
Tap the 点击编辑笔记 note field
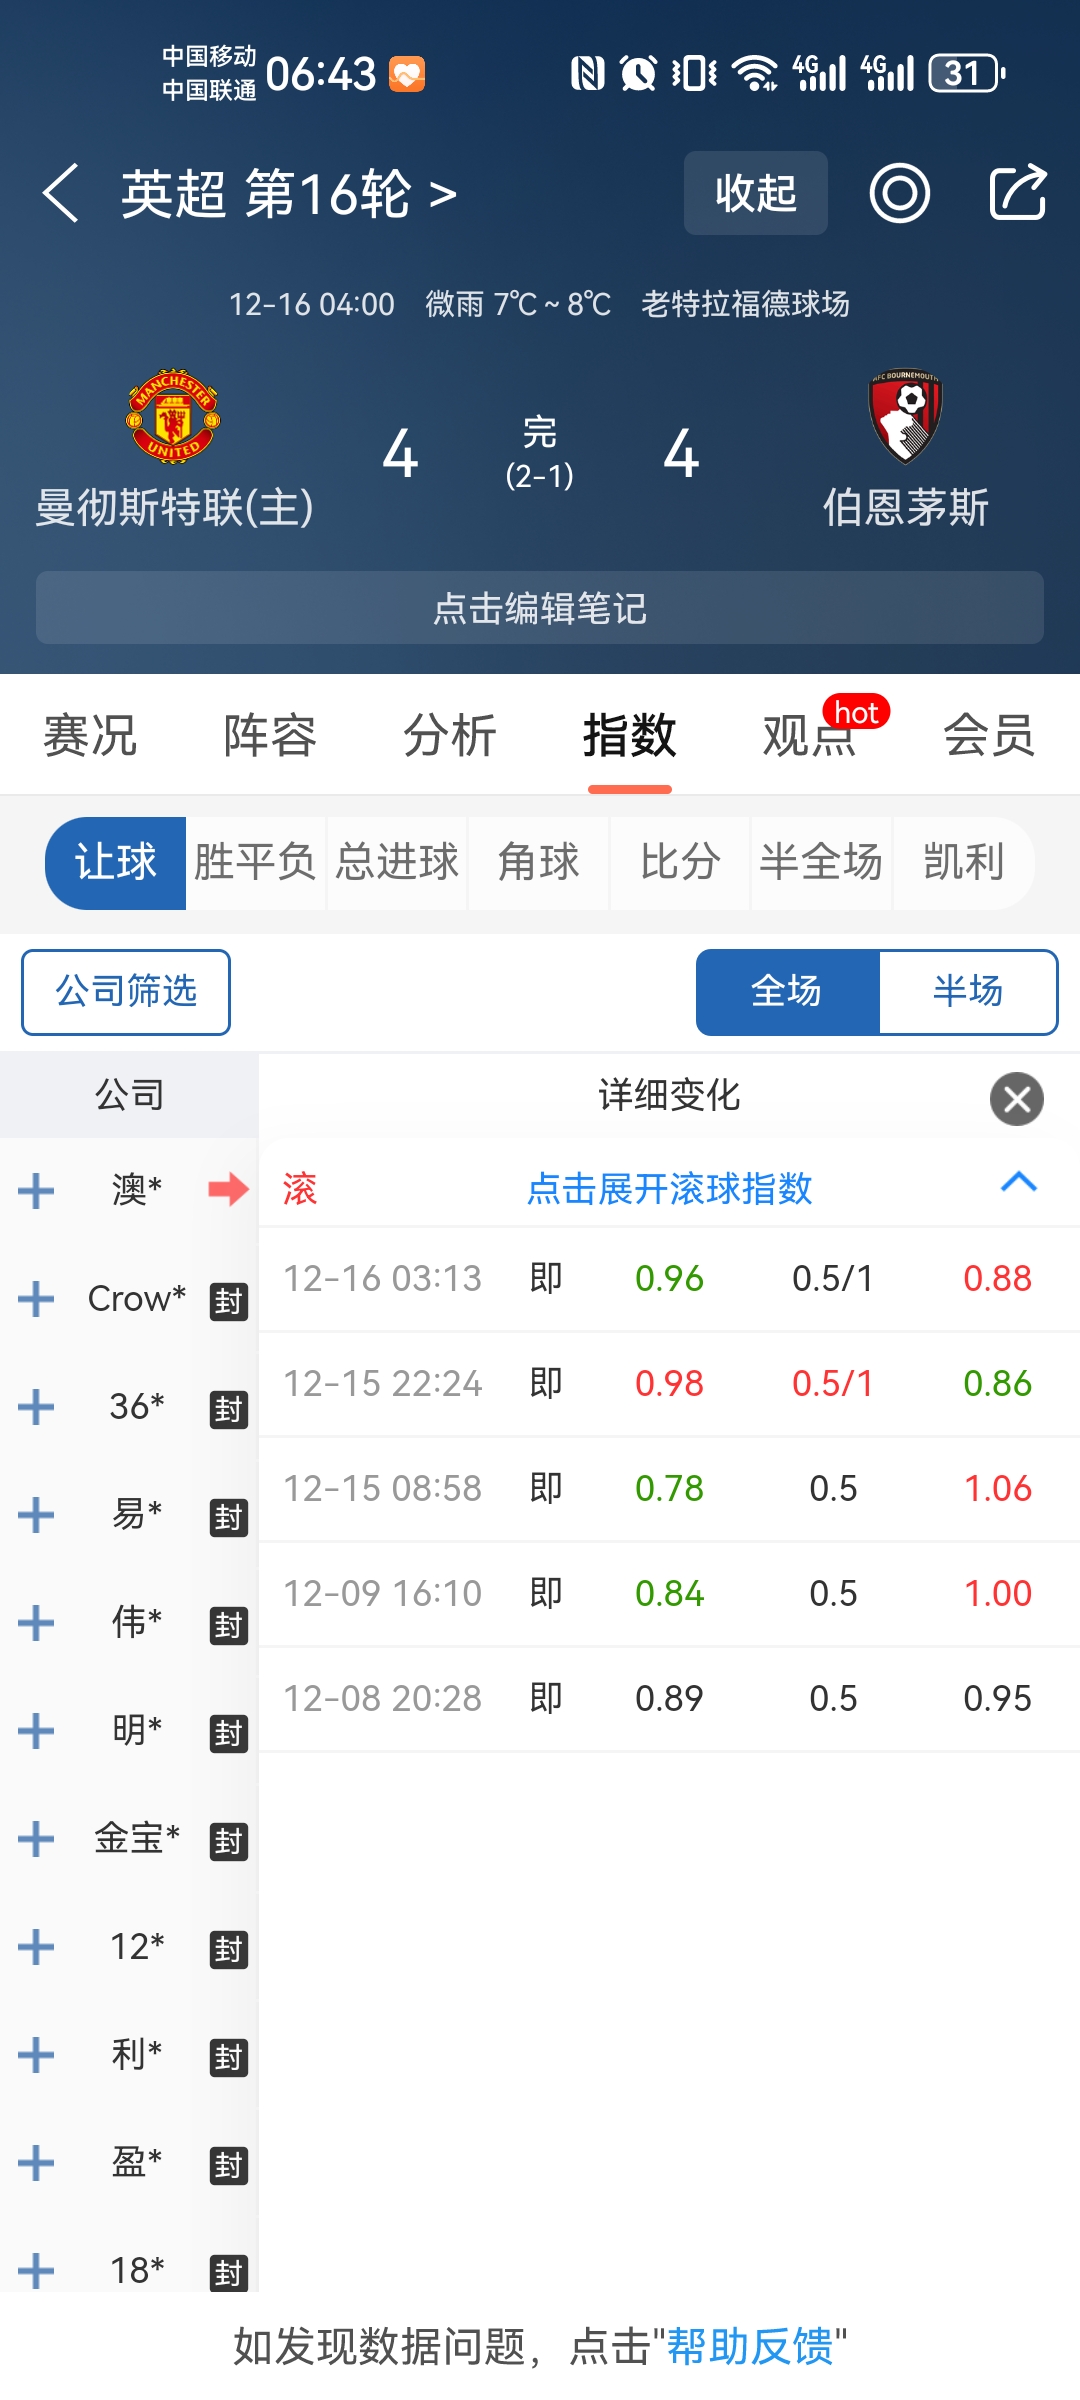click(x=540, y=608)
